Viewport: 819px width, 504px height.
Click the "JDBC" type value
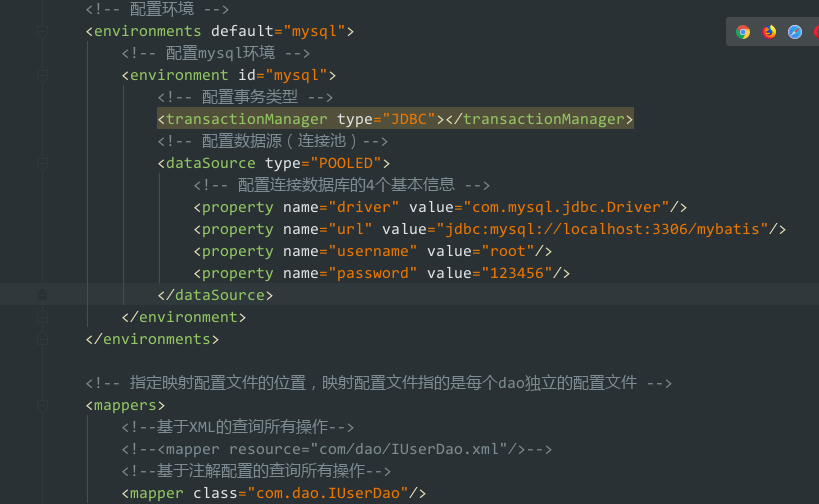click(409, 119)
